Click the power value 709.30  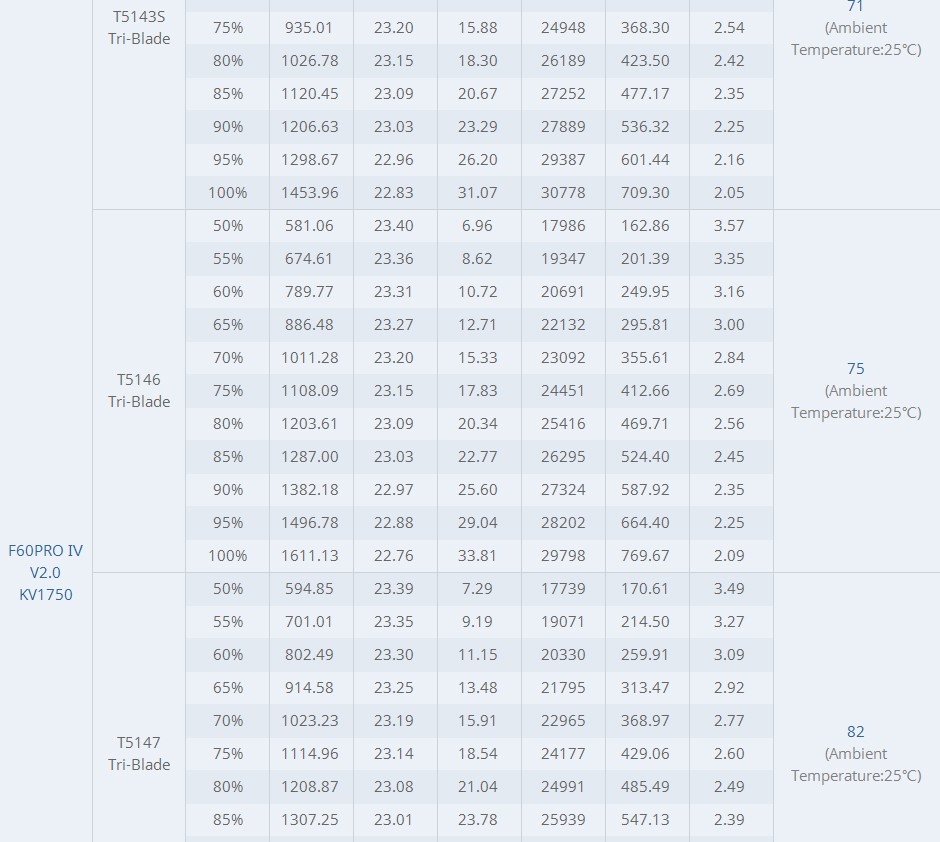pos(645,192)
